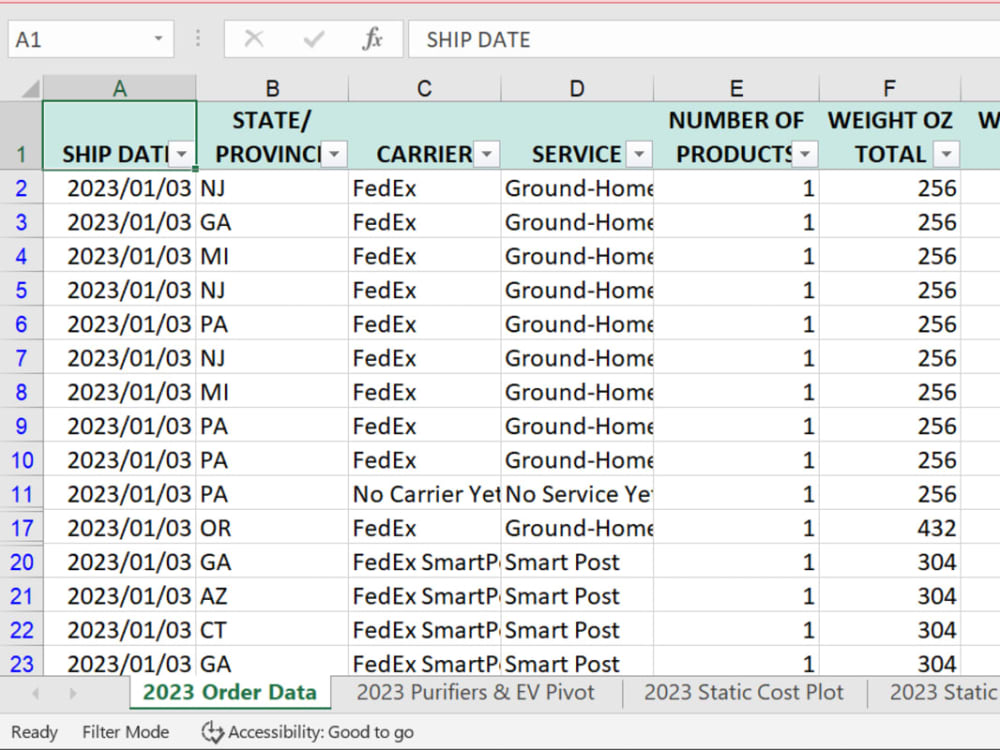The image size is (1000, 750).
Task: Click the Enter checkmark icon in formula bar
Action: click(313, 39)
